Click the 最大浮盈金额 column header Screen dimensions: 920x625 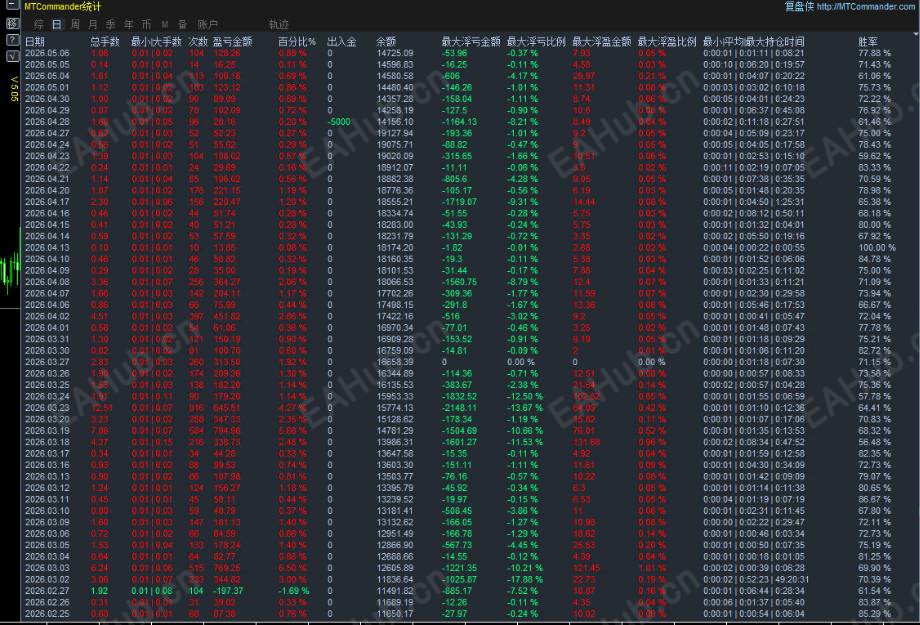[601, 42]
